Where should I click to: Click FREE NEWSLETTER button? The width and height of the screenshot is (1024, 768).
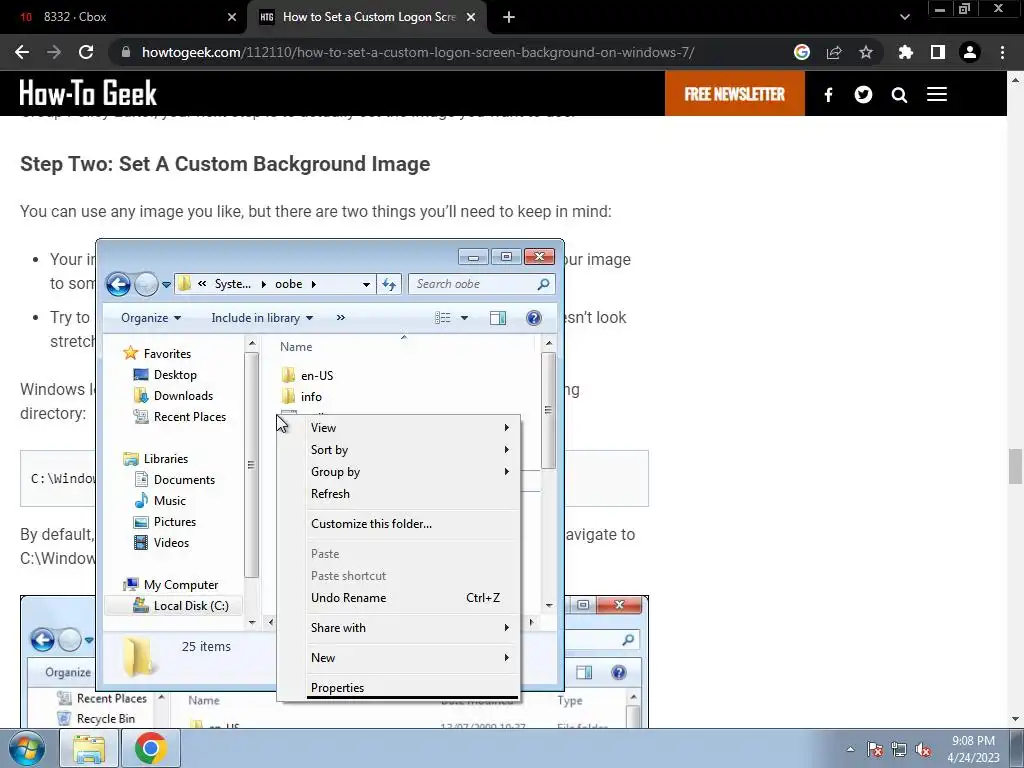click(735, 95)
